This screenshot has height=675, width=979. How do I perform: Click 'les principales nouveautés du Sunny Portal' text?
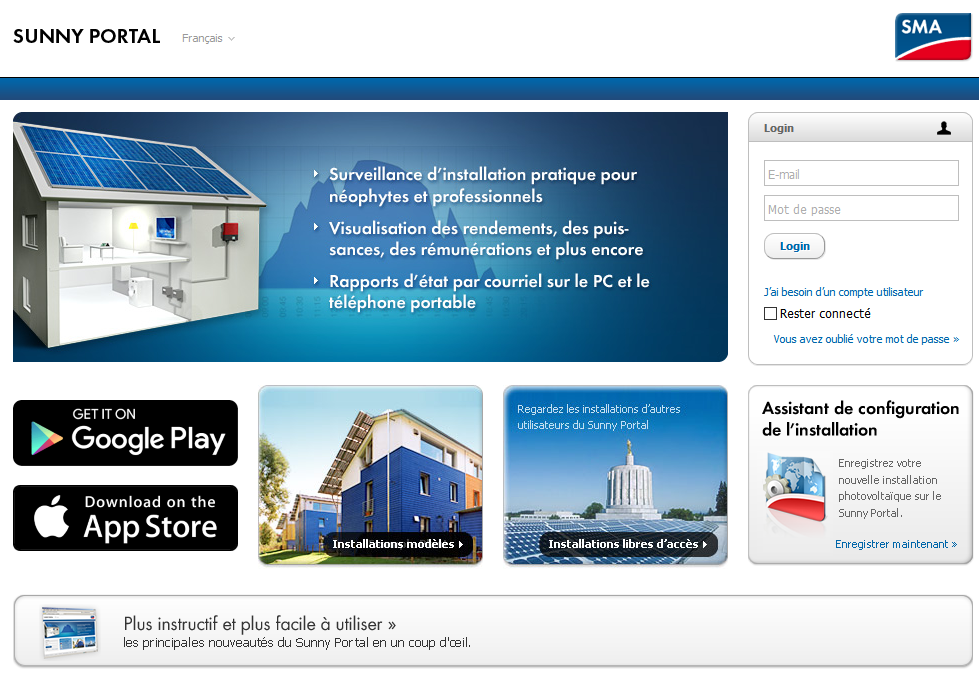point(297,643)
